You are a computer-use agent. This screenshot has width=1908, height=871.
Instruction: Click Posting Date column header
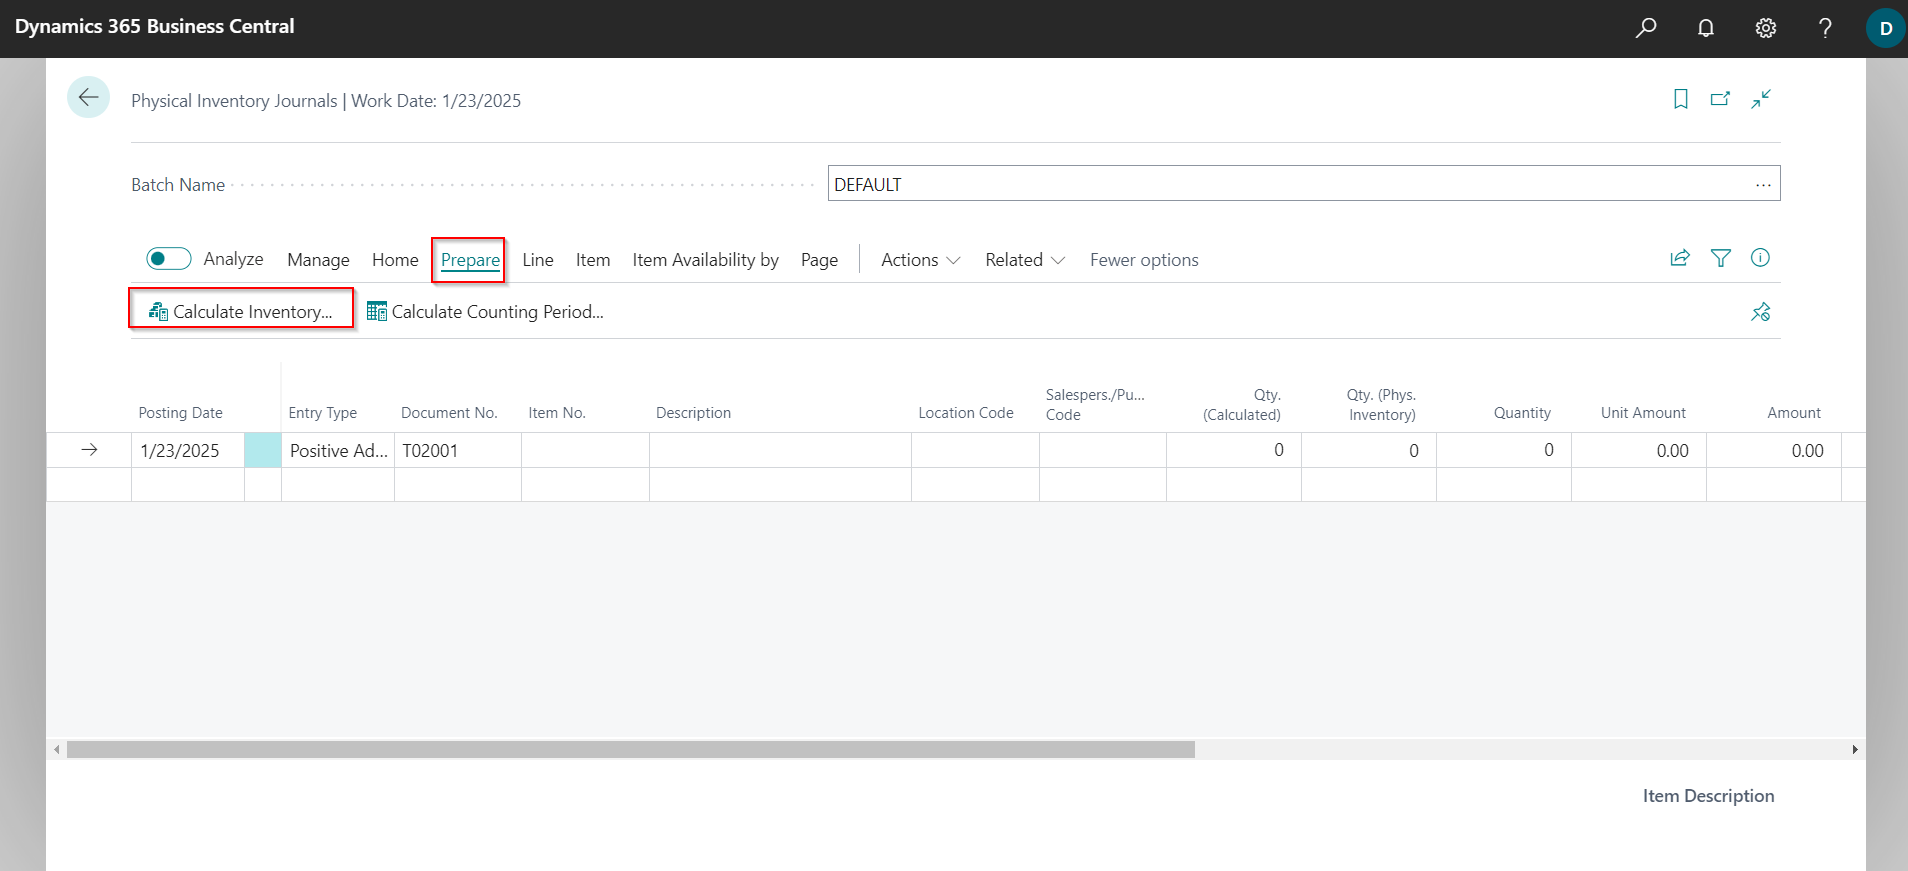tap(180, 413)
